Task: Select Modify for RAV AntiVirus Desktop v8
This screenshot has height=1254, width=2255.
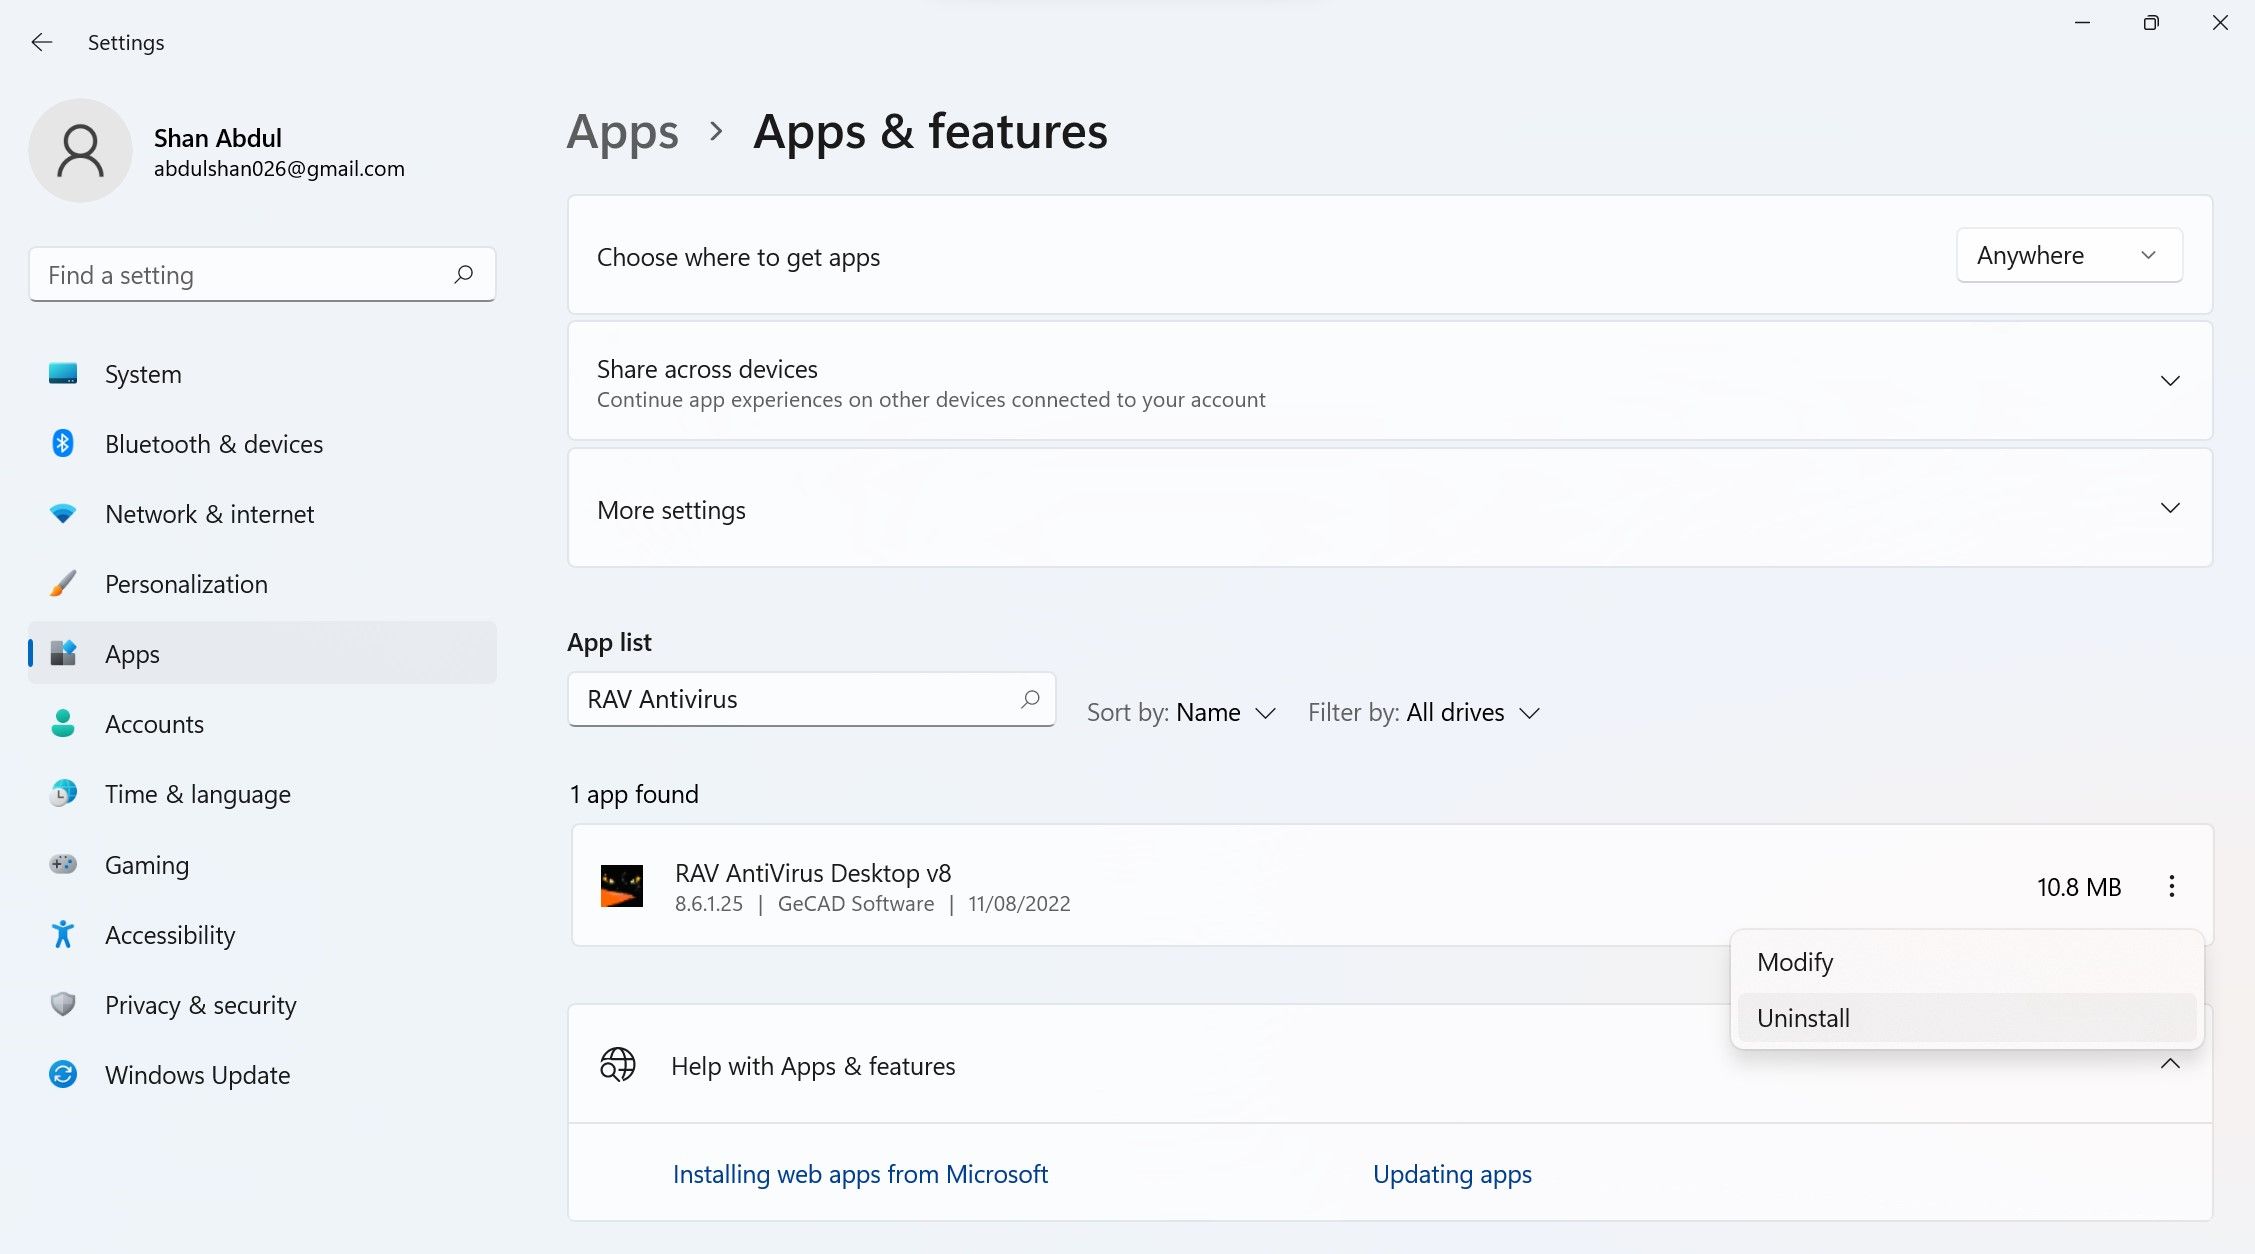Action: pos(1795,961)
